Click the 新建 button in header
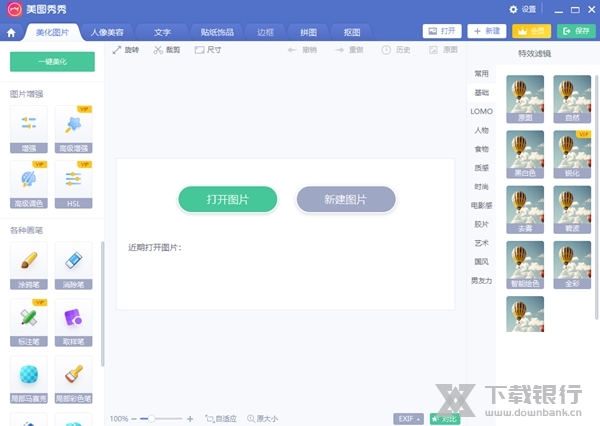This screenshot has height=426, width=600. click(487, 31)
